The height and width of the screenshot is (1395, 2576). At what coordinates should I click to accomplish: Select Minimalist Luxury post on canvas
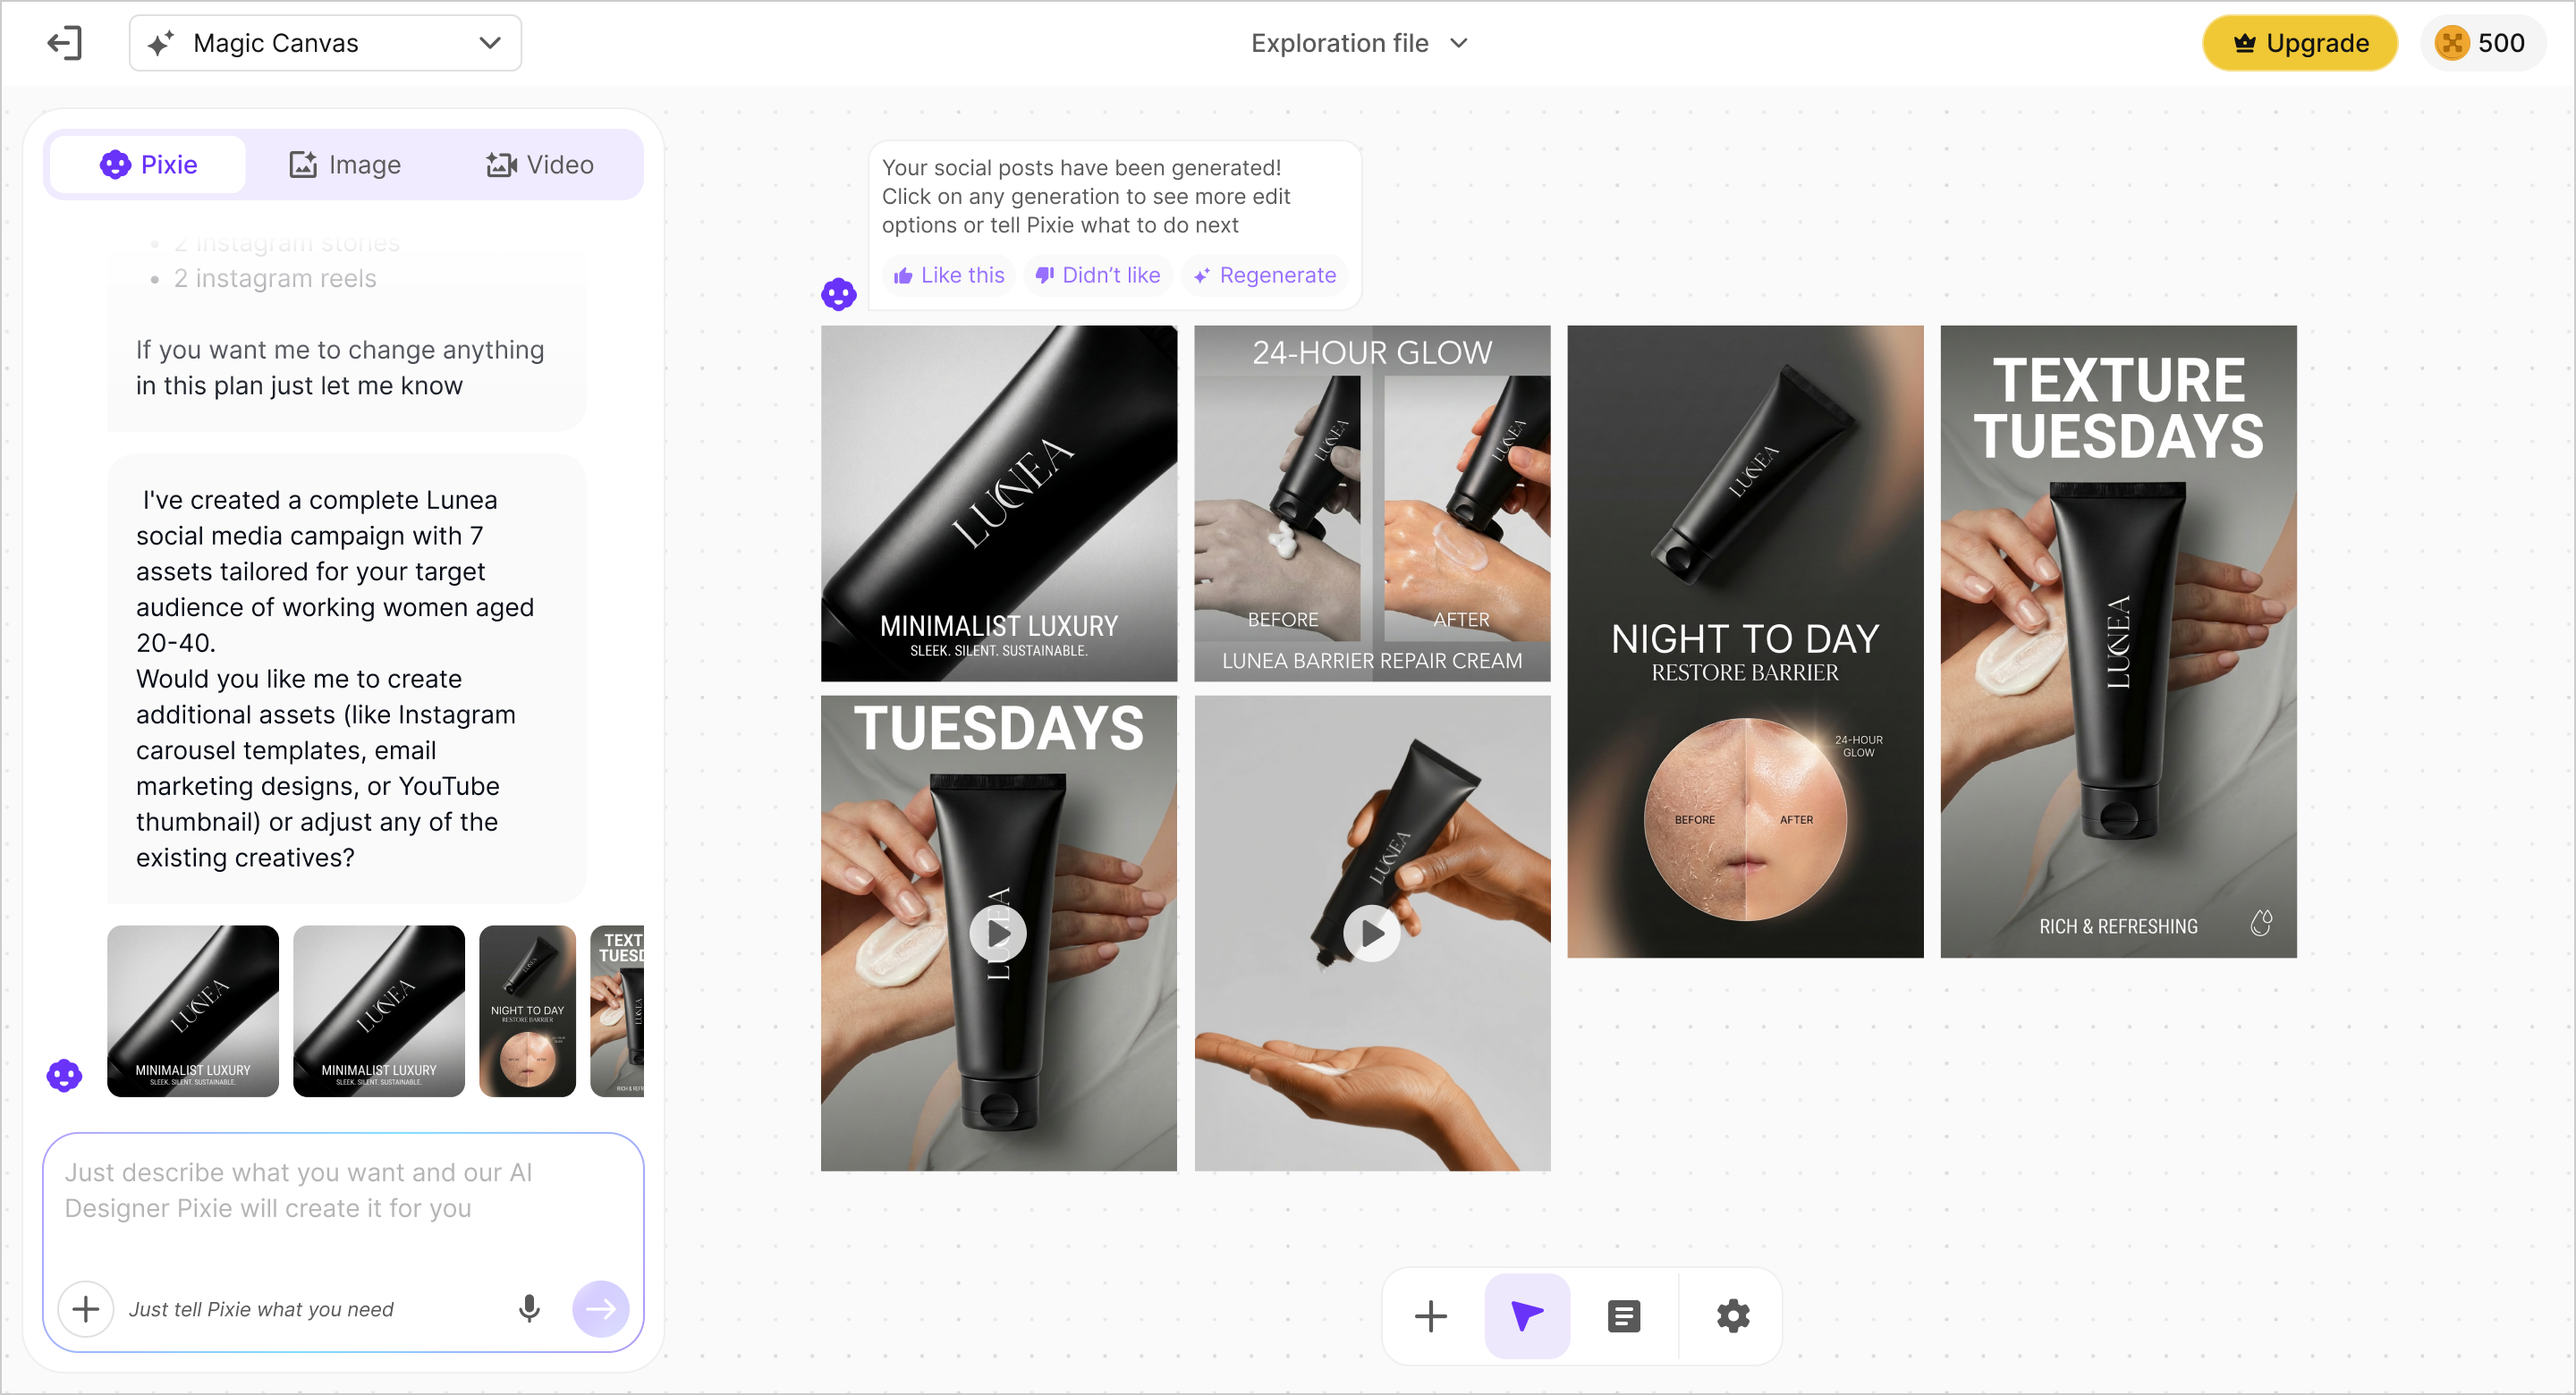click(x=999, y=503)
